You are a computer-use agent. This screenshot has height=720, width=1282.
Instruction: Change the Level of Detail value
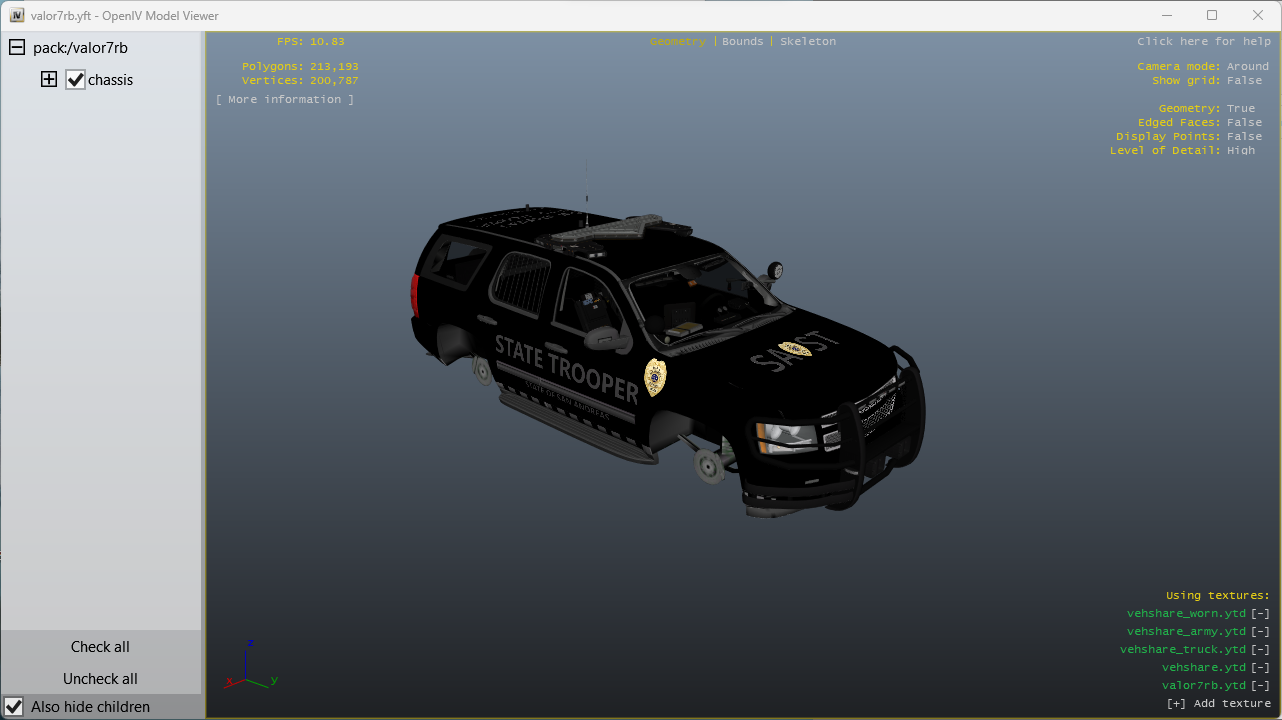point(1240,151)
